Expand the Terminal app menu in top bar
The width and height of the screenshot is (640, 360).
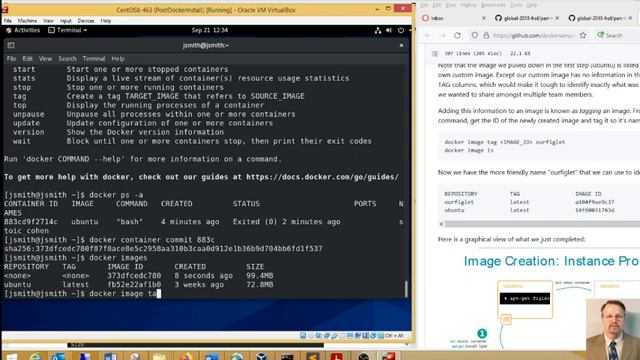68,30
